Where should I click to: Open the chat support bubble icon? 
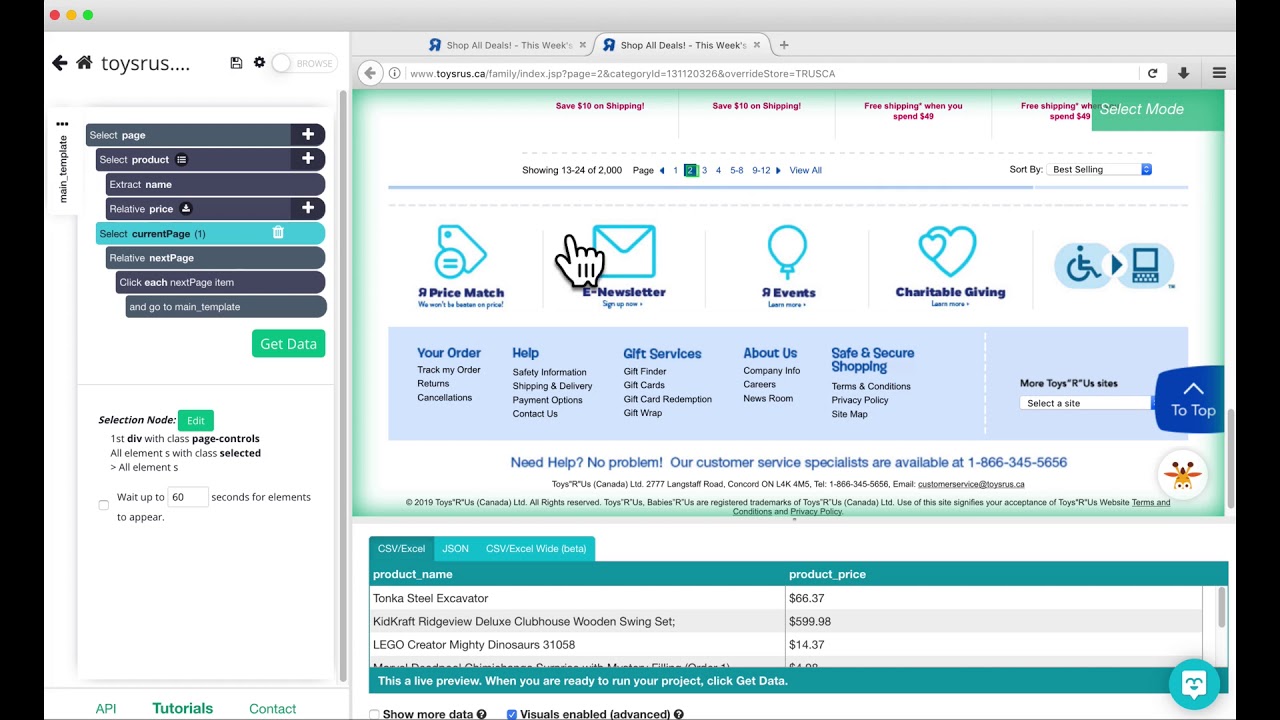[x=1194, y=684]
